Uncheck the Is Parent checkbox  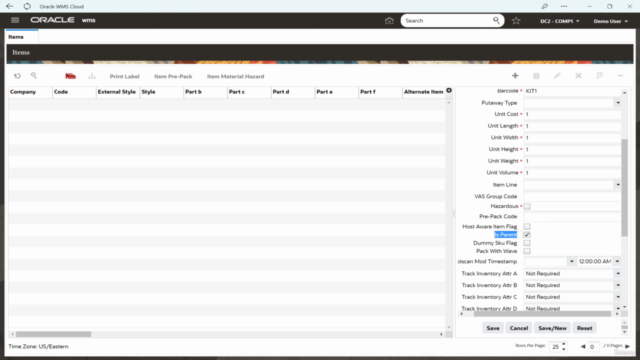pyautogui.click(x=527, y=235)
